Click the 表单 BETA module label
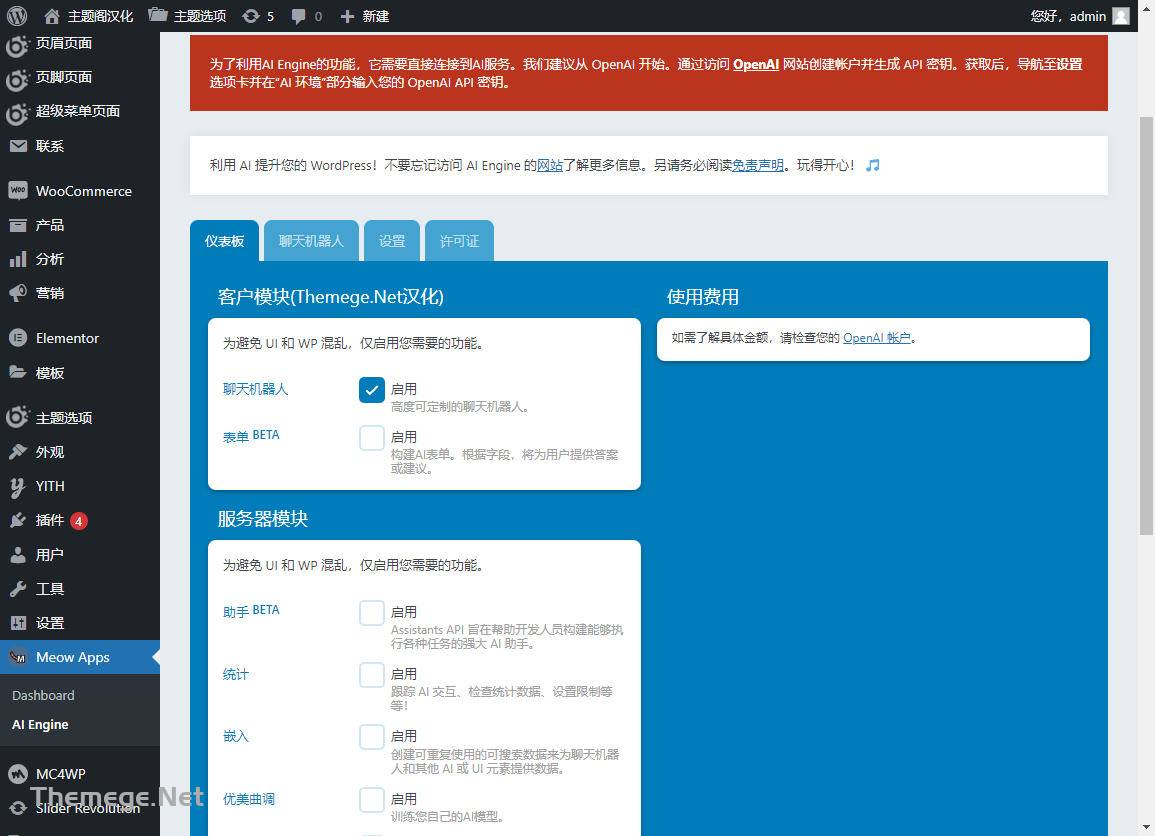Viewport: 1155px width, 836px height. click(251, 436)
